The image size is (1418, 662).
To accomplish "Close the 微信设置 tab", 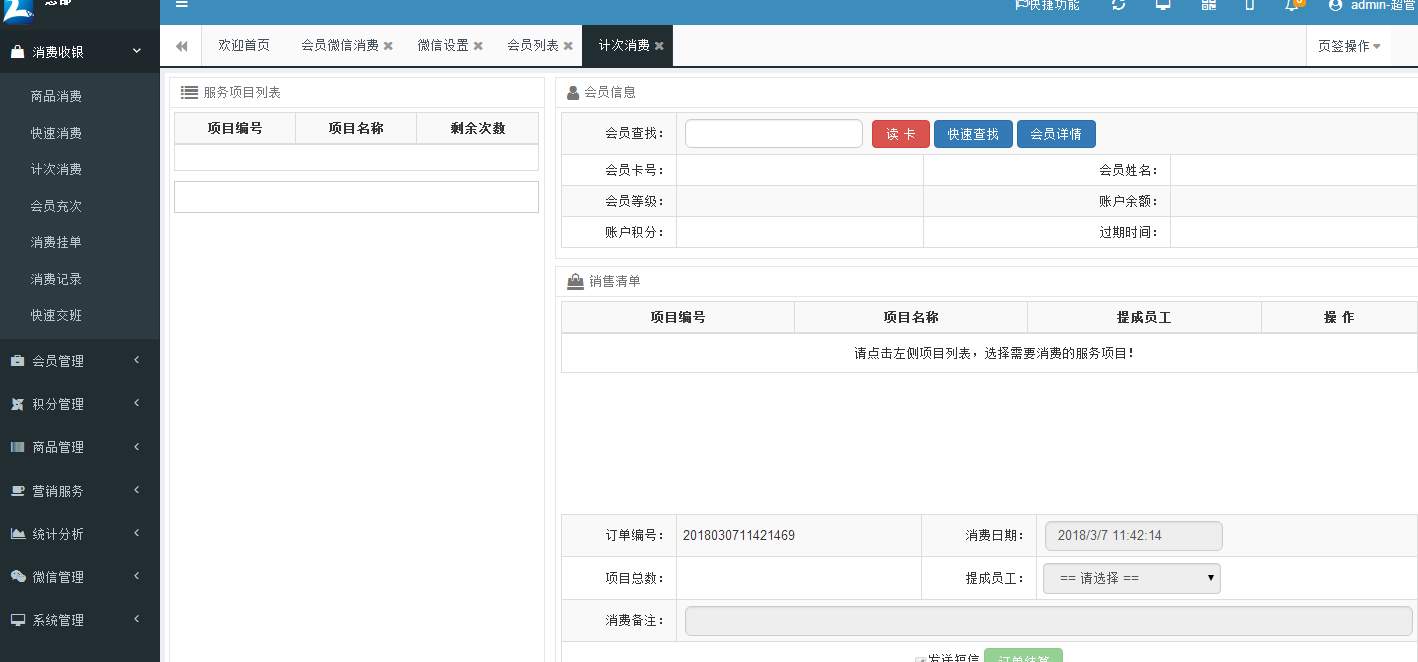I will pos(478,46).
